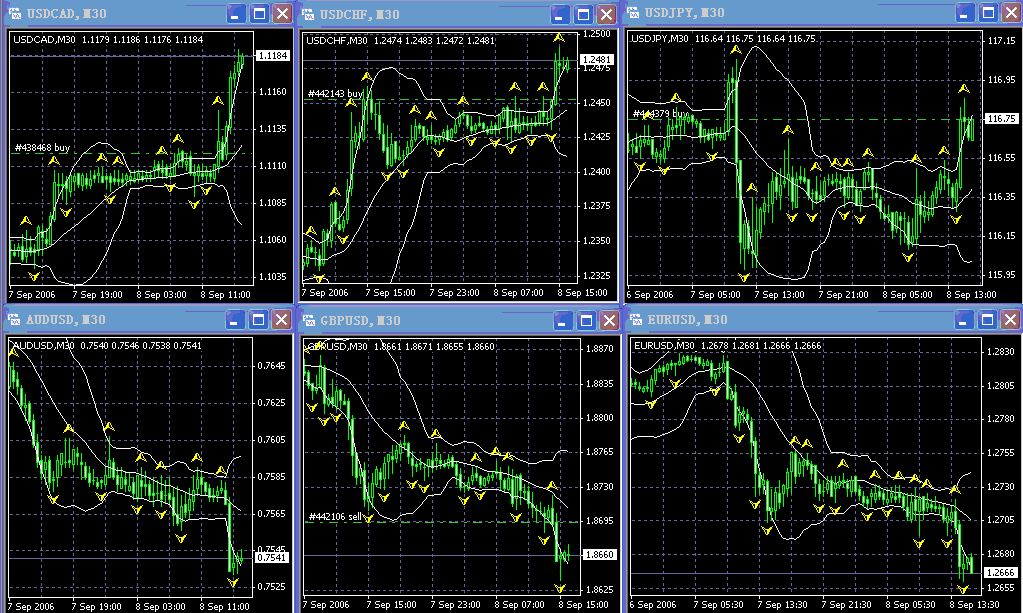
Task: Close the USDCHF chart window
Action: coord(607,14)
